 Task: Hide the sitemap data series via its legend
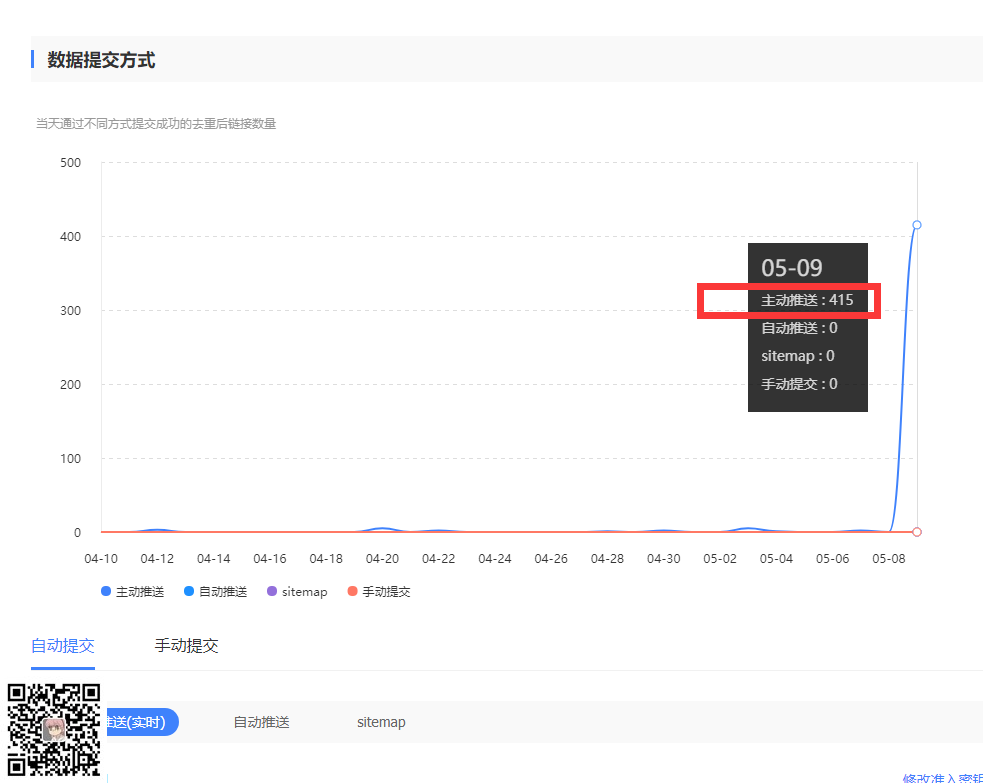pos(297,591)
